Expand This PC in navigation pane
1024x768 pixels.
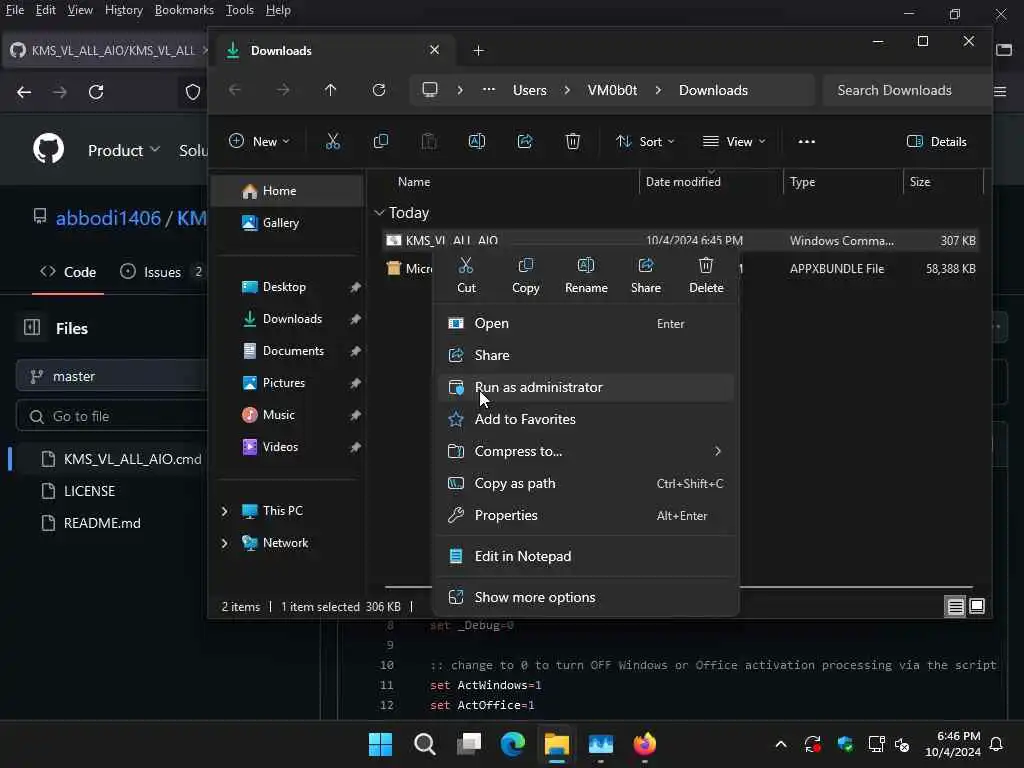point(225,511)
